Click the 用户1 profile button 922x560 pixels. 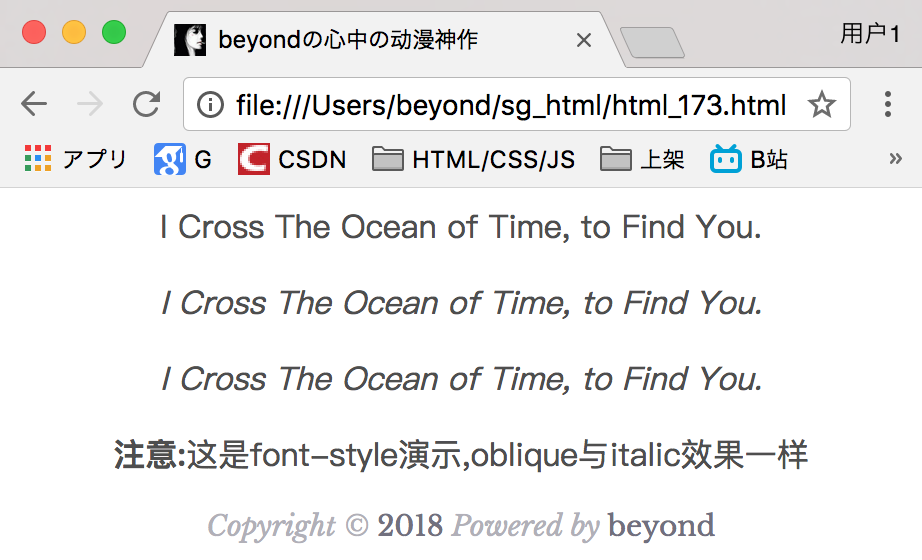pyautogui.click(x=869, y=34)
